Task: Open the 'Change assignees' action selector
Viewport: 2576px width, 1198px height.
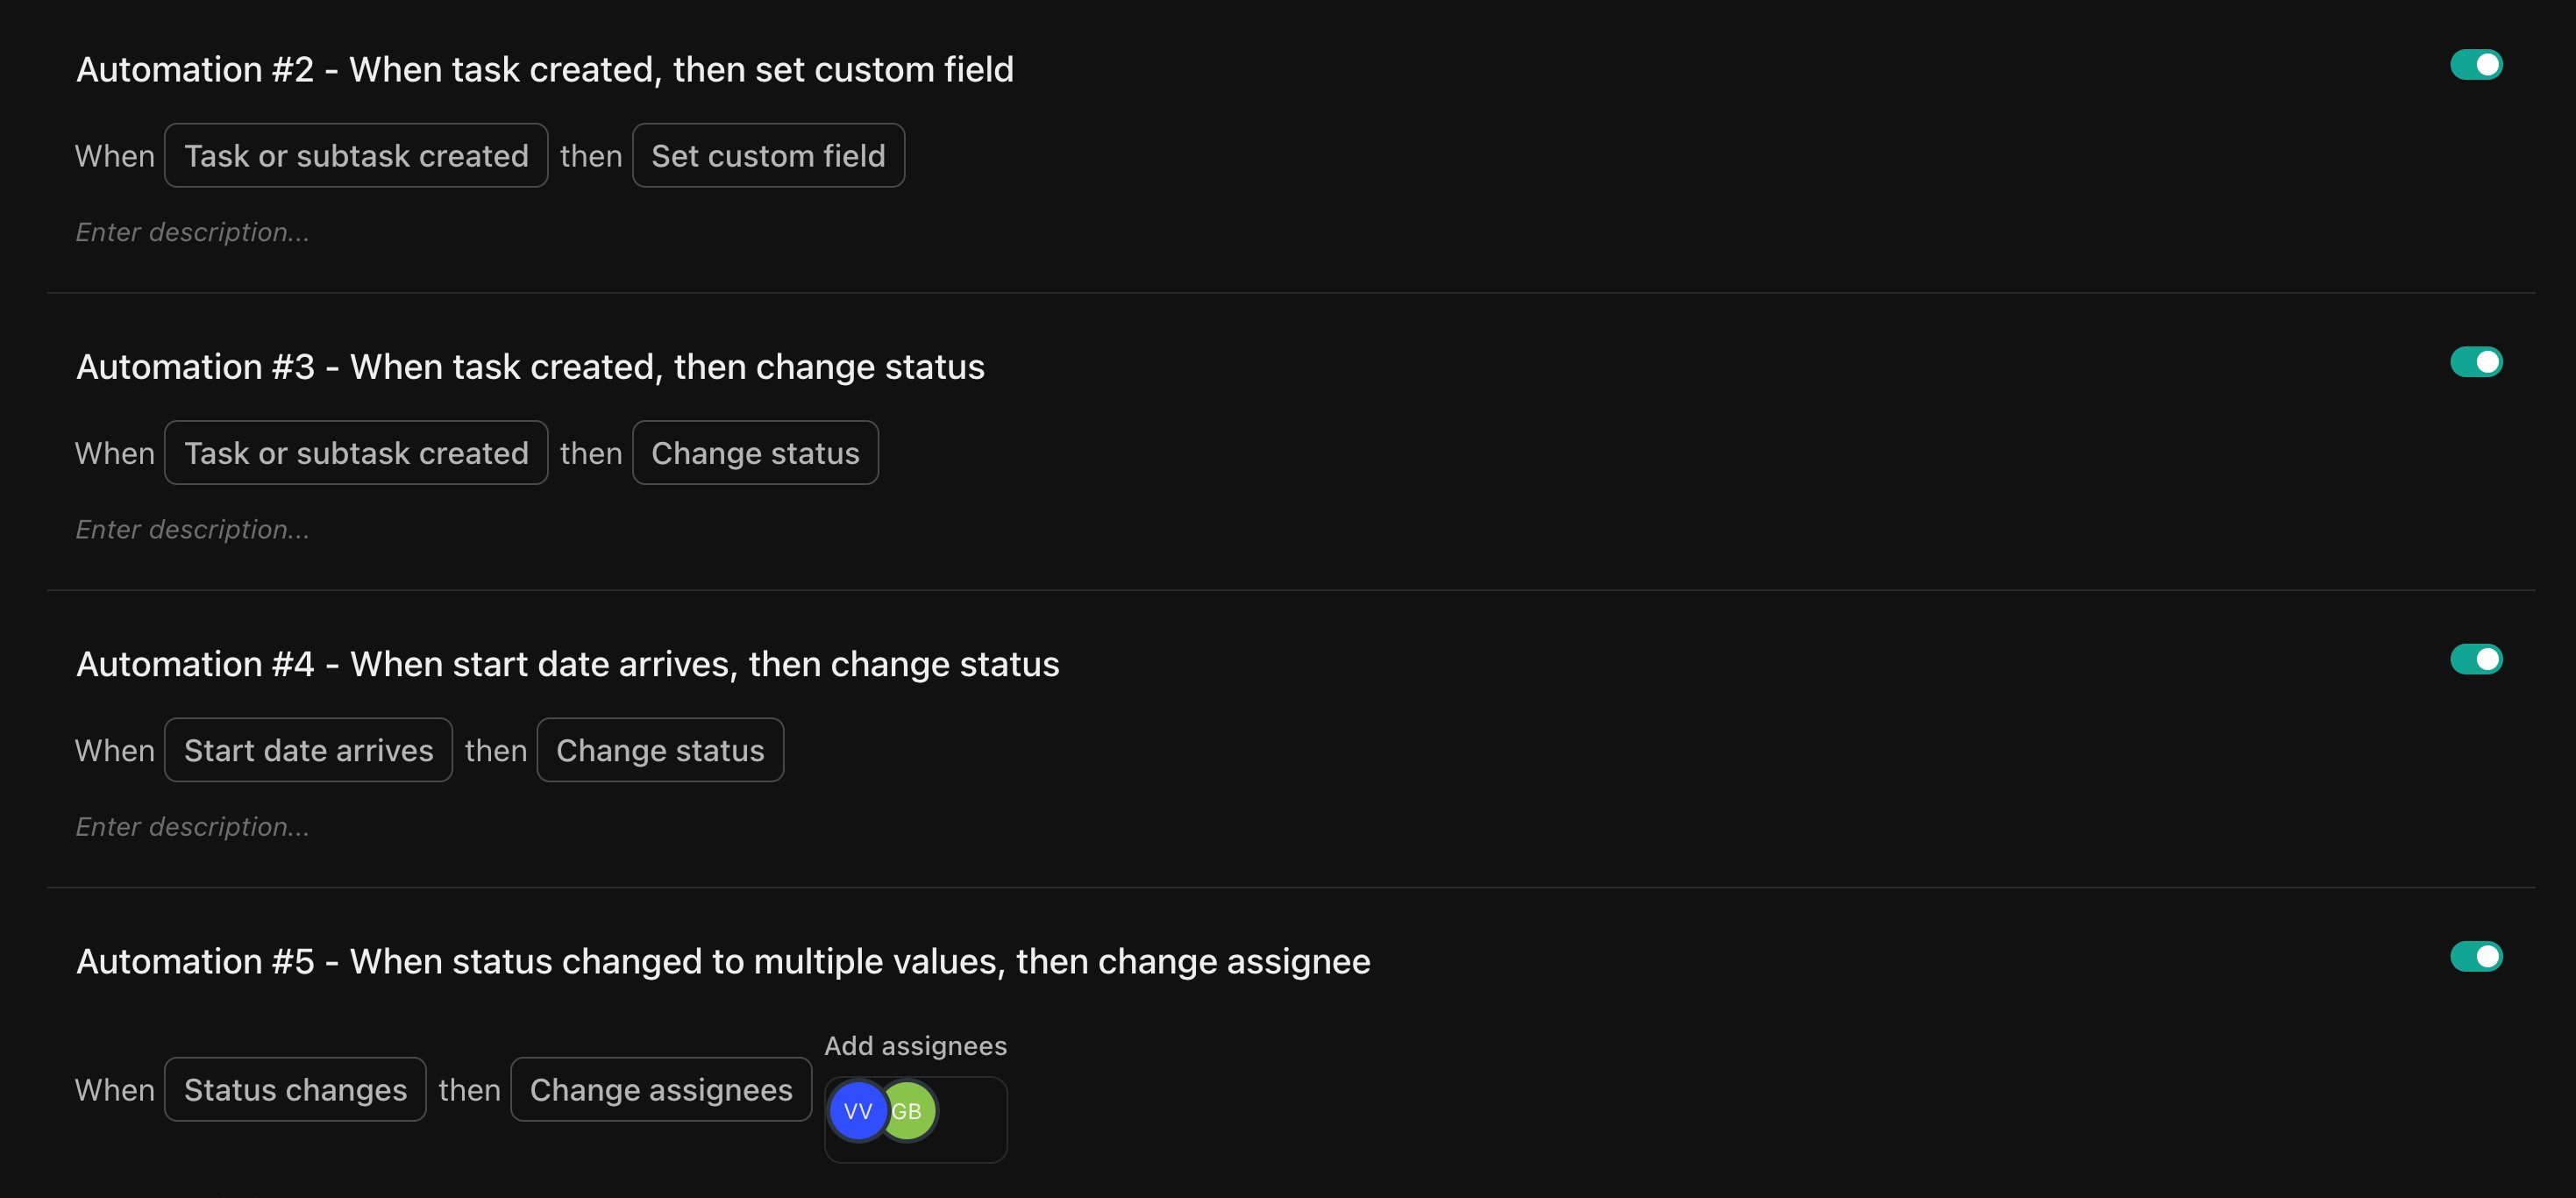Action: coord(661,1089)
